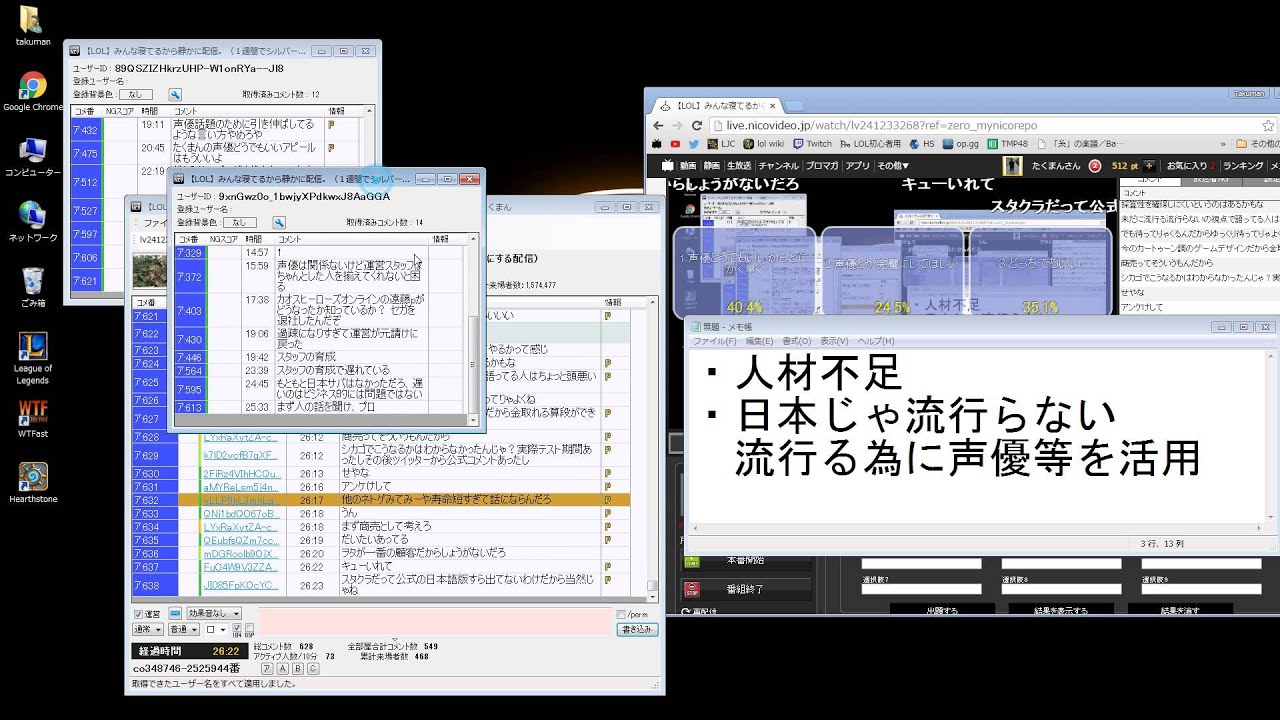Enable the /perm checkbox
The height and width of the screenshot is (720, 1280).
click(x=621, y=614)
